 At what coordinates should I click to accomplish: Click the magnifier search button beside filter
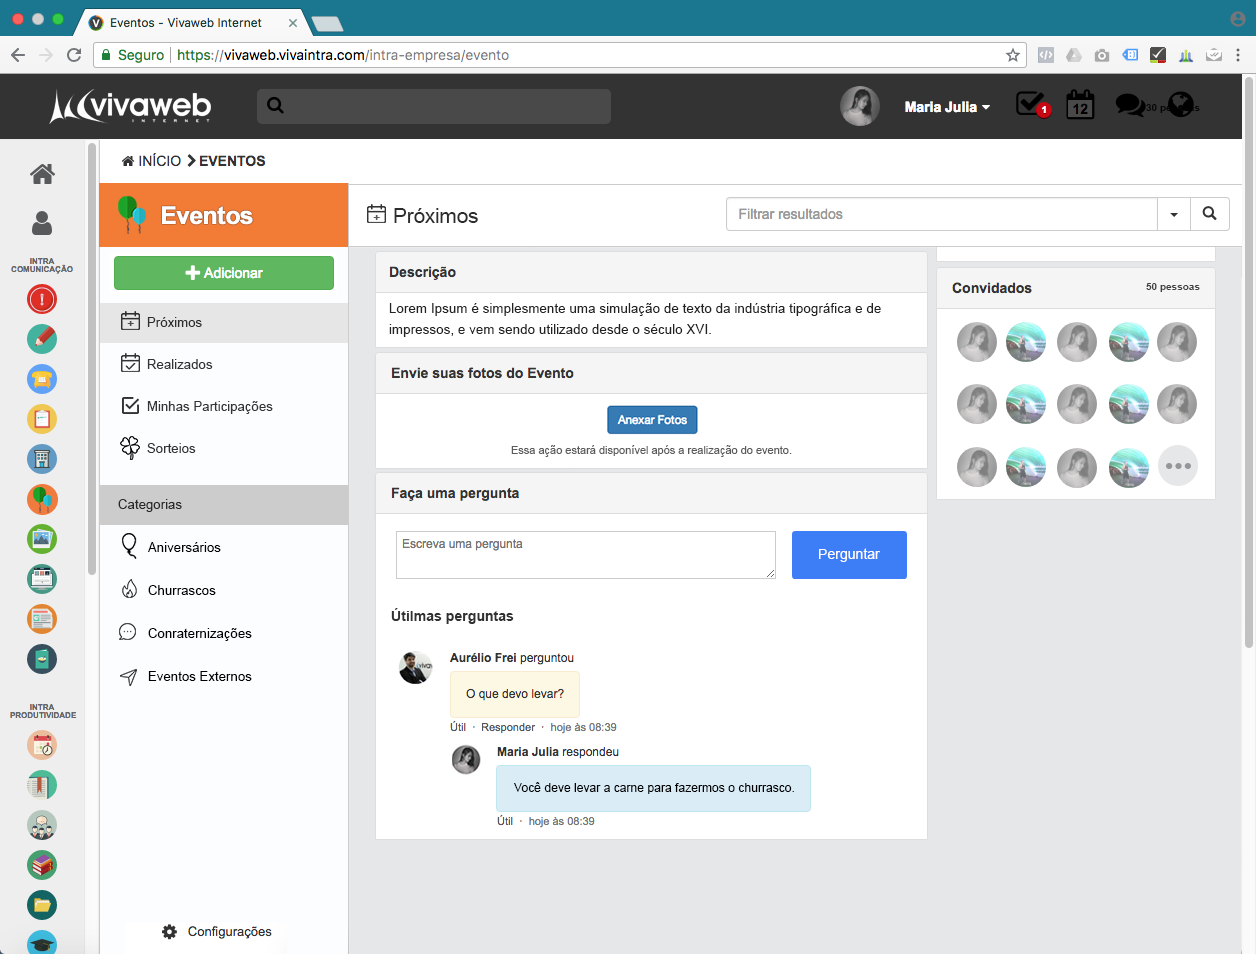(1209, 214)
